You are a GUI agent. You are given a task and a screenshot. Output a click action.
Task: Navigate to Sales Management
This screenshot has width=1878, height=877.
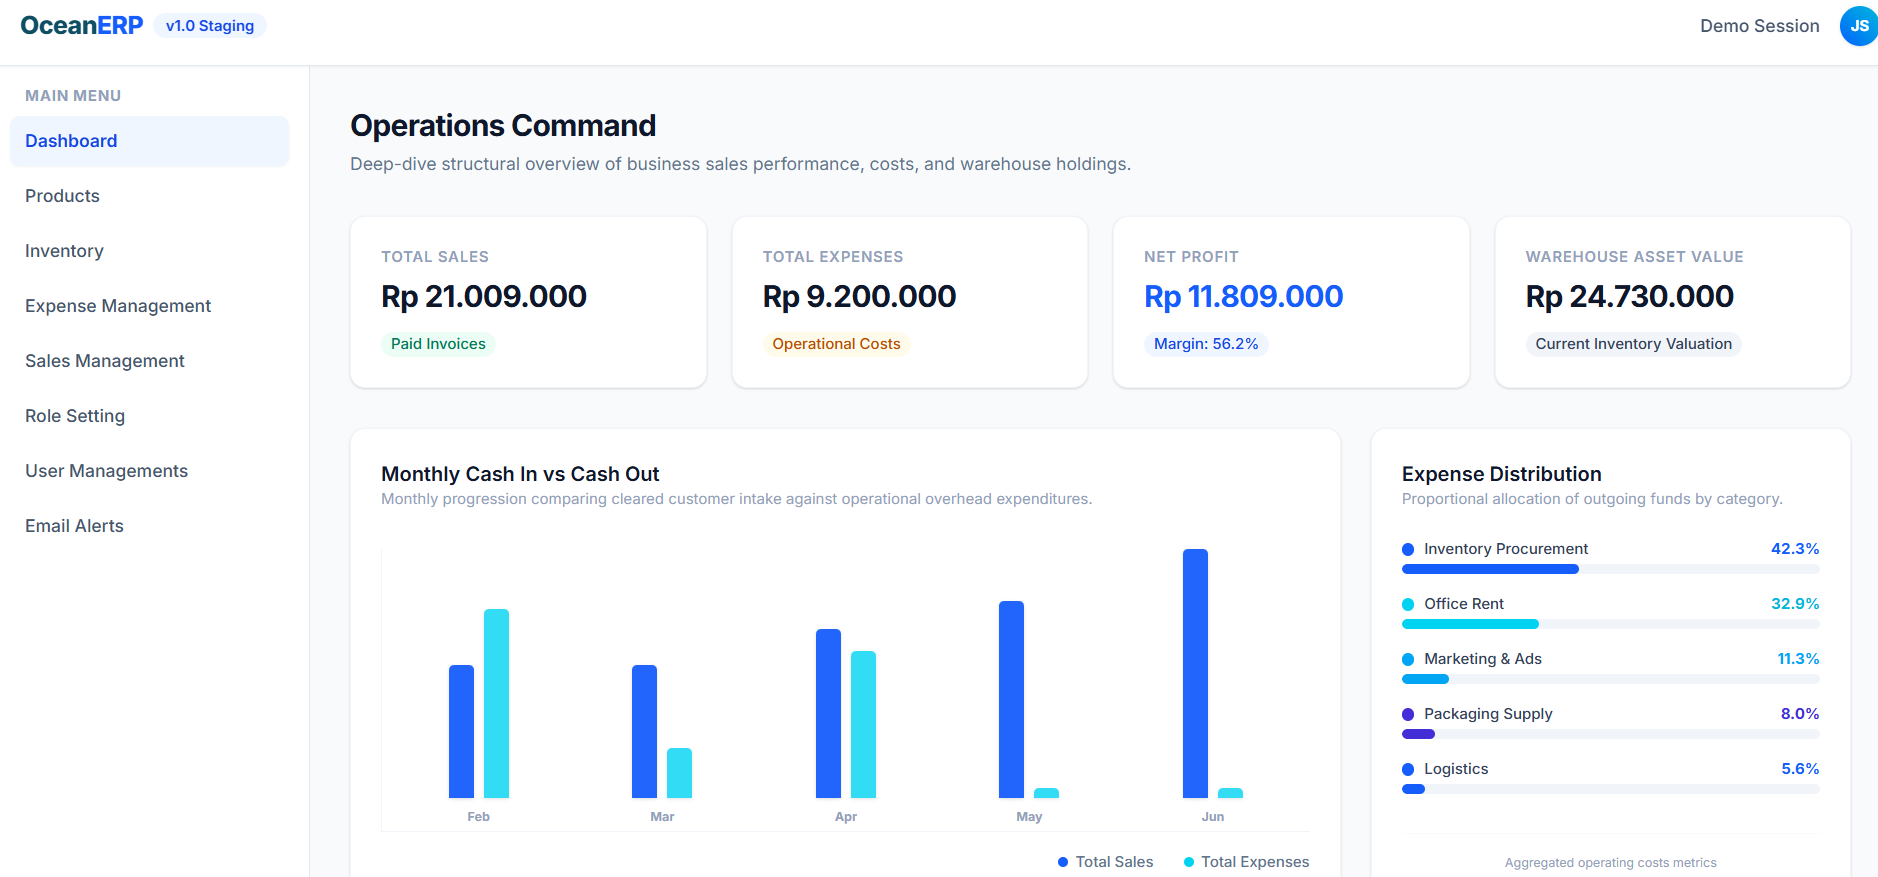click(x=149, y=361)
